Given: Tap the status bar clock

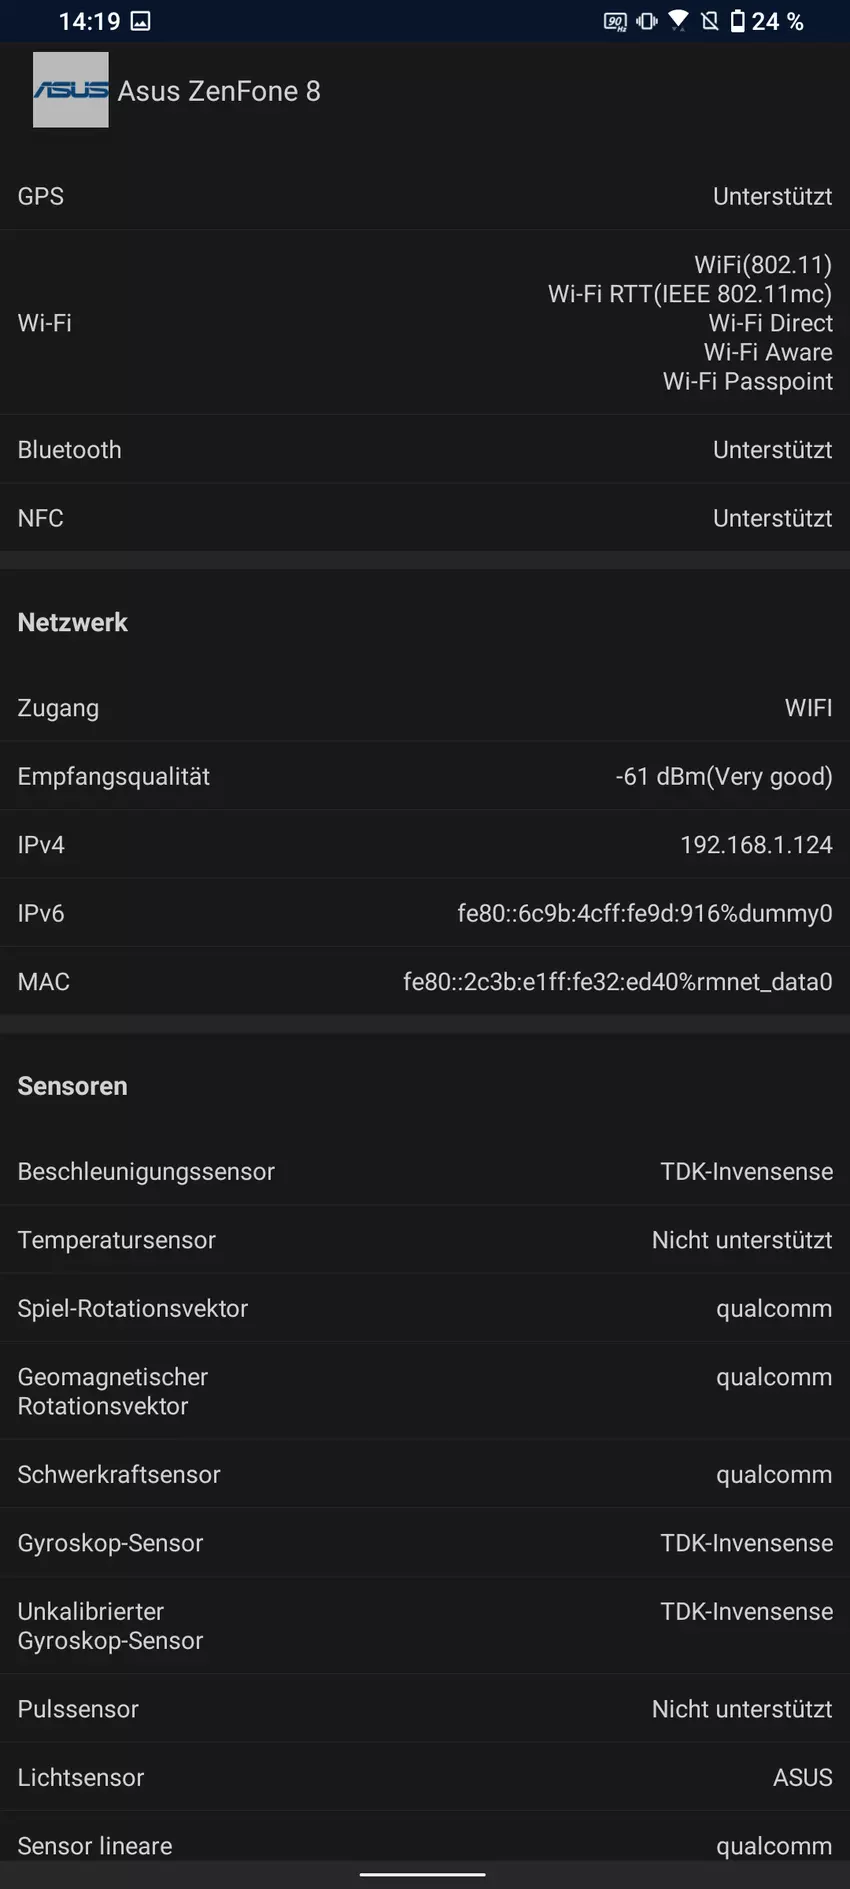Looking at the screenshot, I should click(x=89, y=21).
